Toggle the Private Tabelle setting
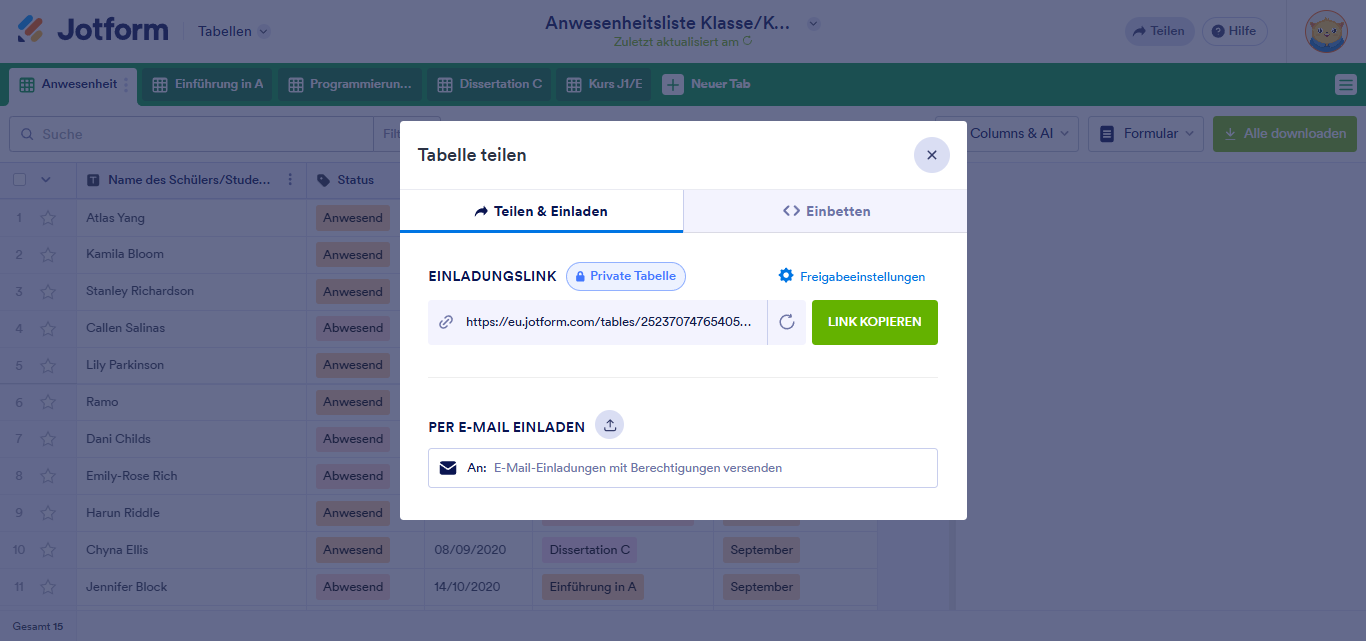Image resolution: width=1366 pixels, height=641 pixels. click(x=625, y=275)
